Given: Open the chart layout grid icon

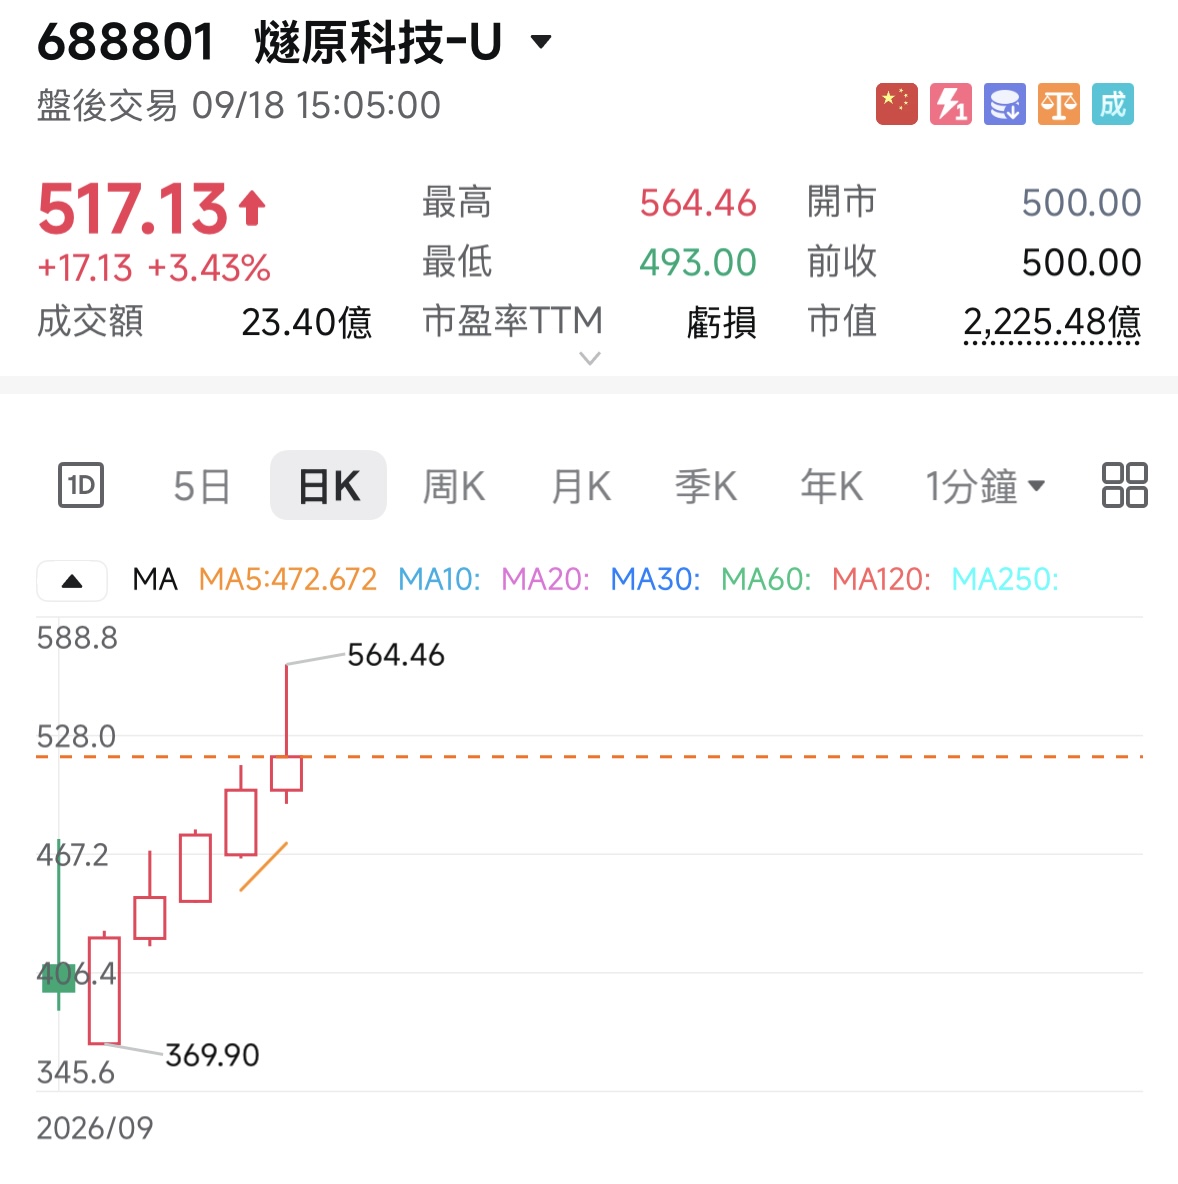Looking at the screenshot, I should 1124,485.
